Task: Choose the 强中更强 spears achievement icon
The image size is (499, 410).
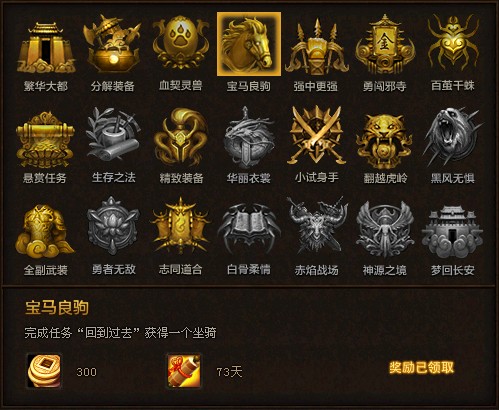Action: point(317,46)
